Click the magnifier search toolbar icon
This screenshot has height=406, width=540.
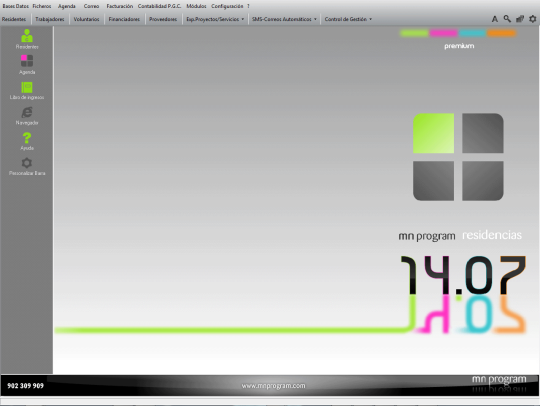point(507,19)
